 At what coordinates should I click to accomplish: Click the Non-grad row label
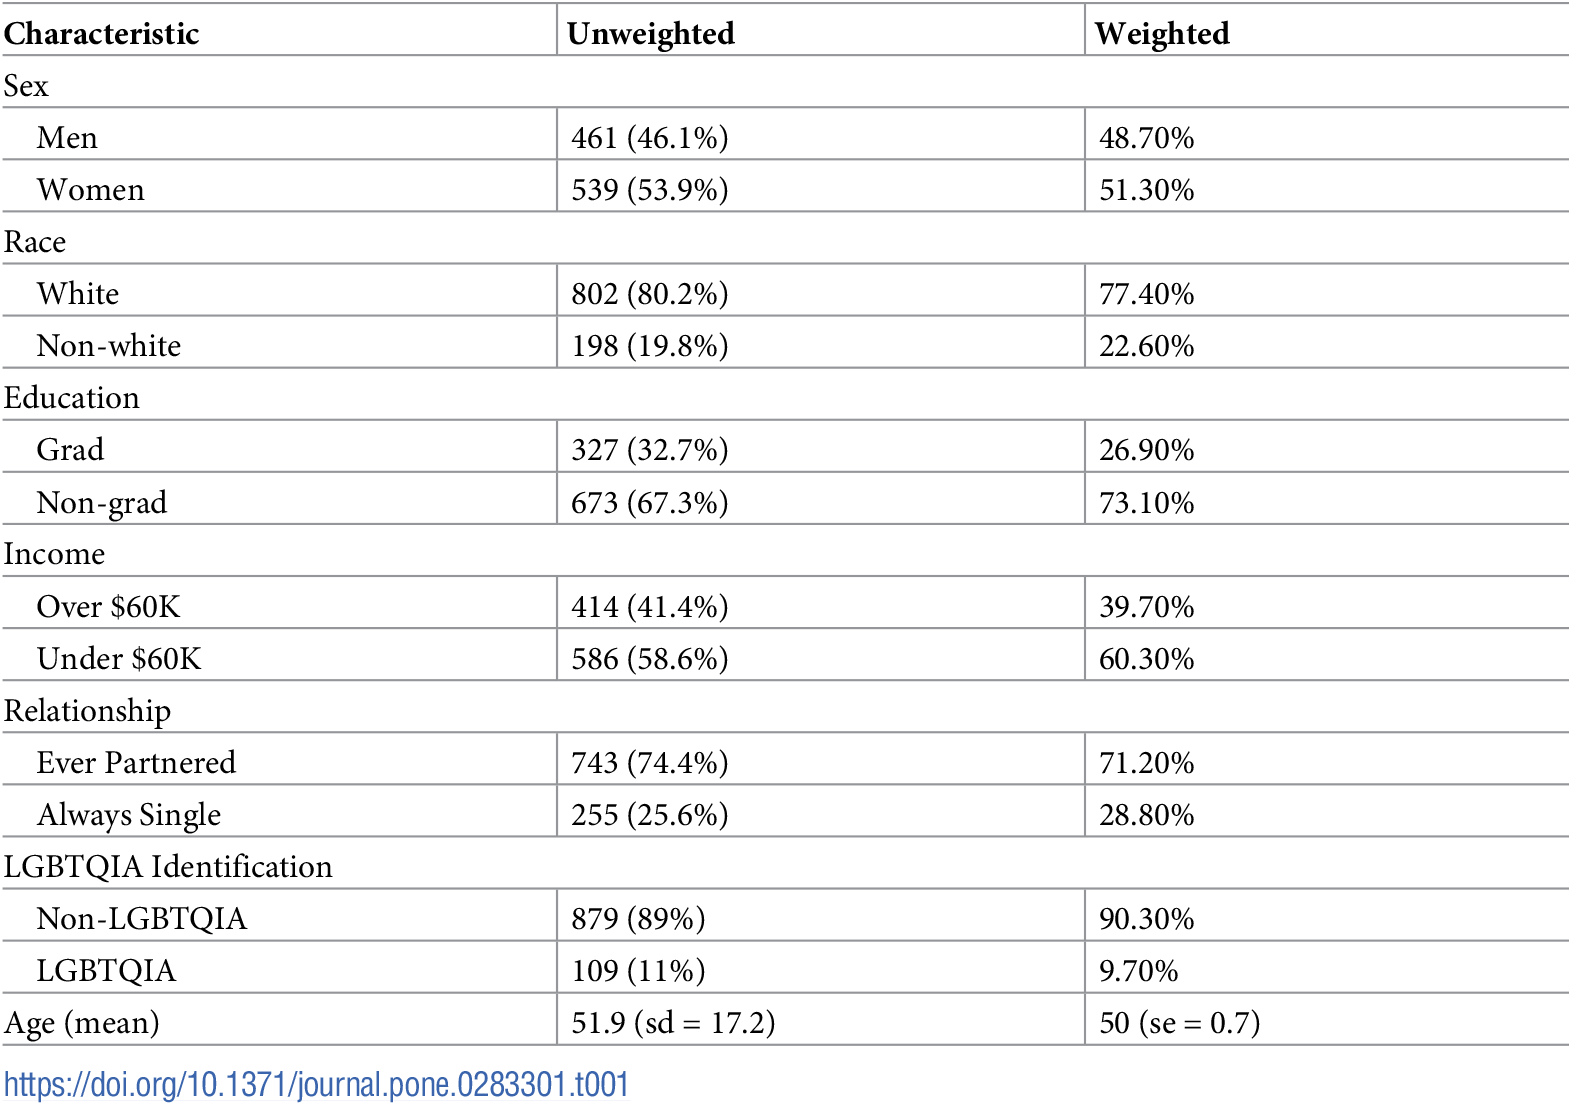pos(101,503)
